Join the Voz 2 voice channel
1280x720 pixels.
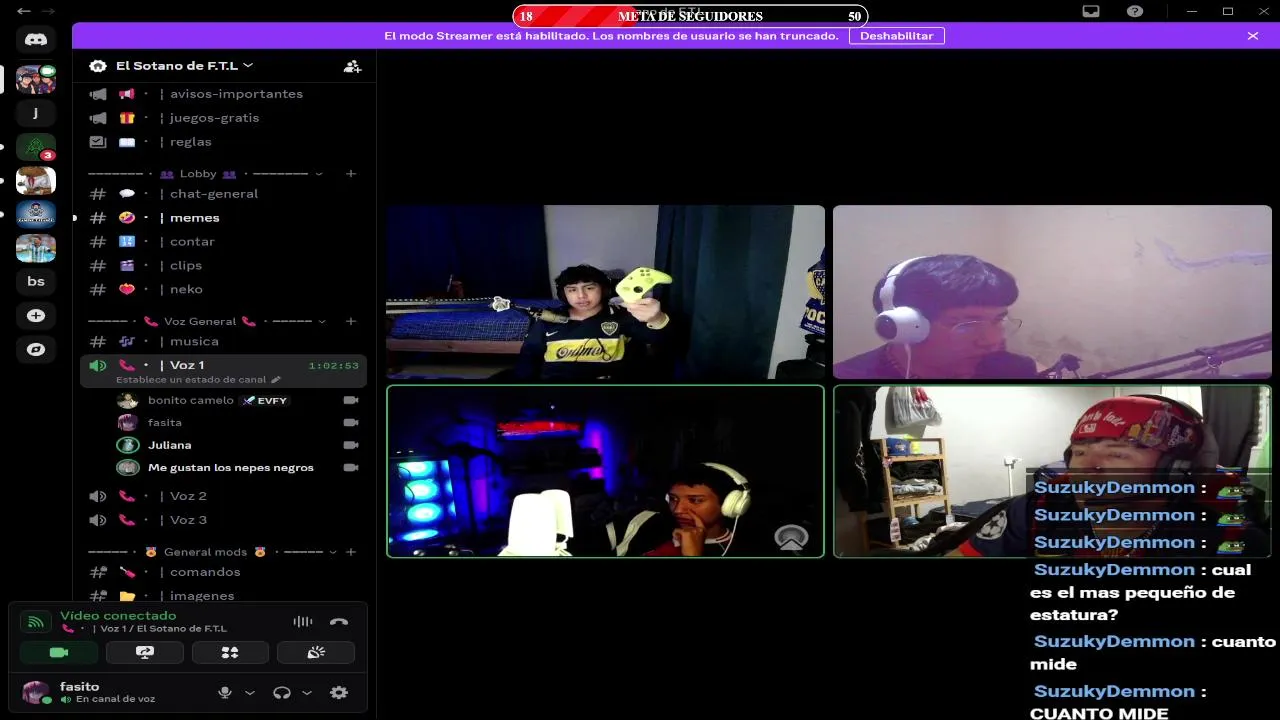point(223,496)
